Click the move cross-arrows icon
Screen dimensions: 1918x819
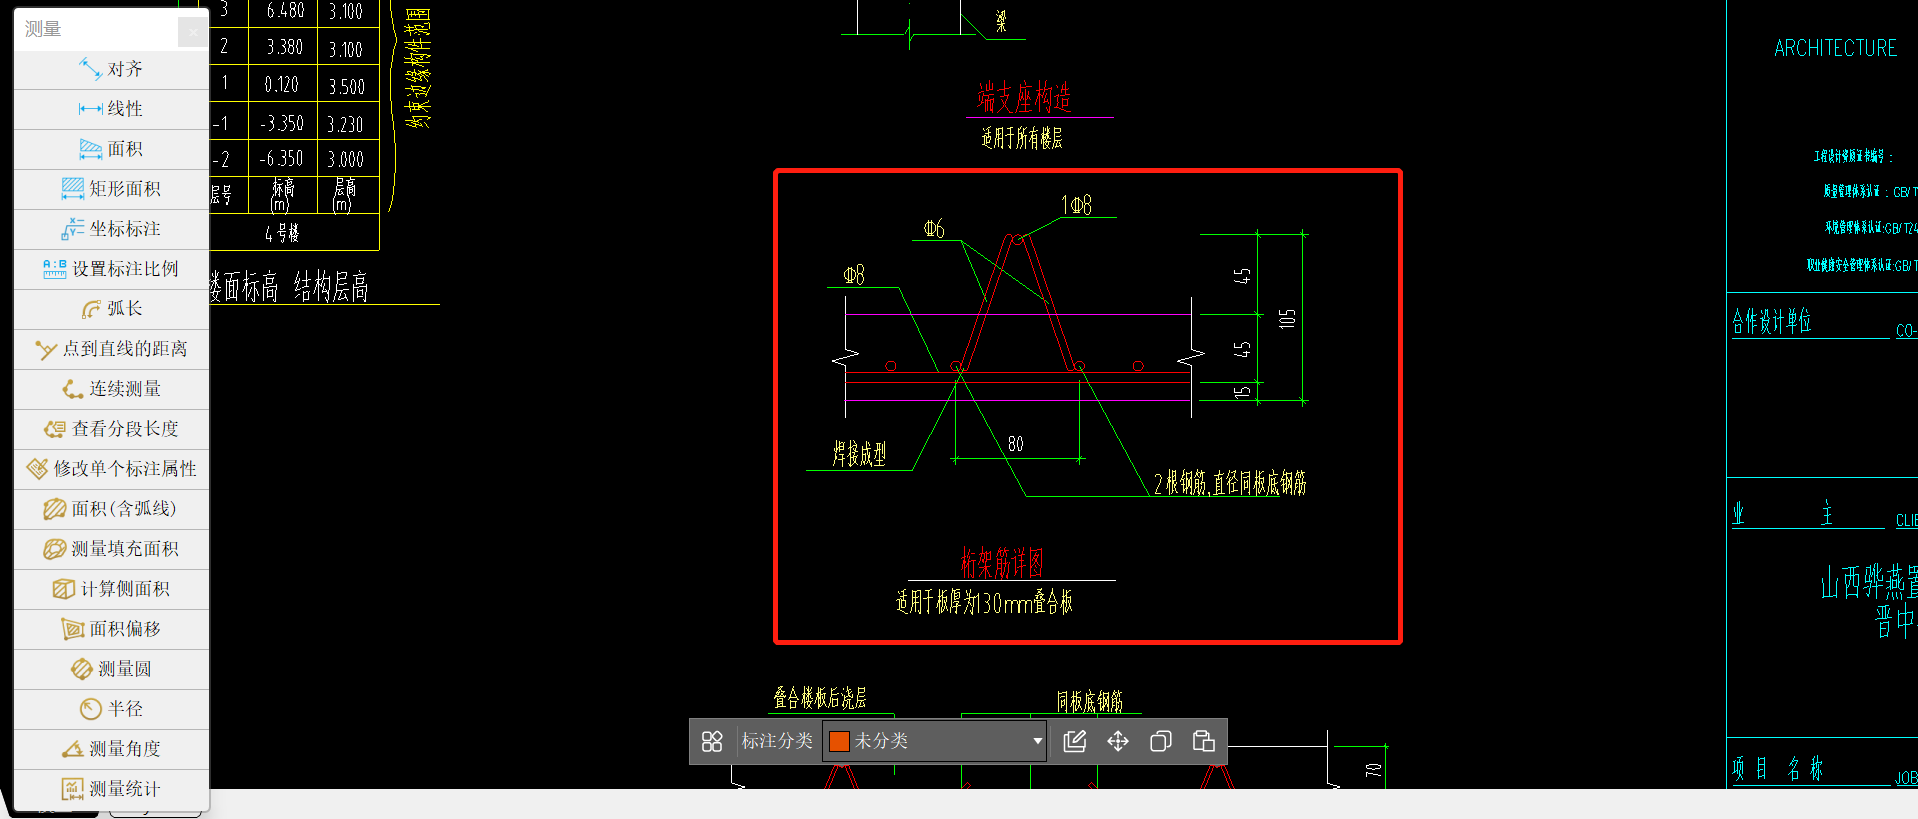coord(1118,741)
